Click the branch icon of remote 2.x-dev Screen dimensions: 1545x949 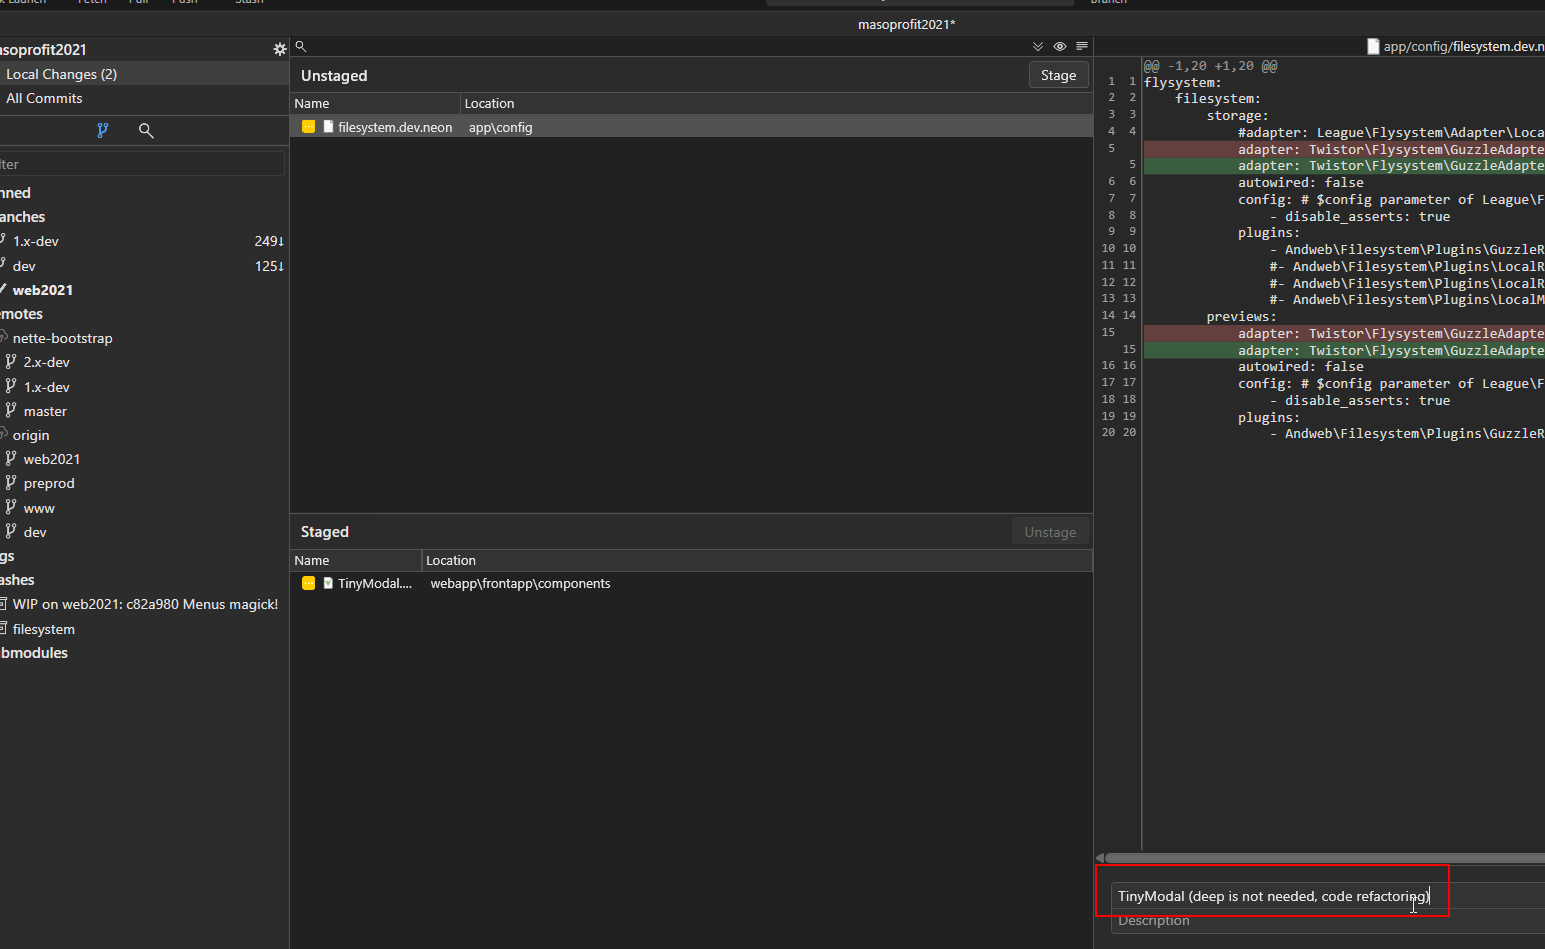(x=11, y=362)
